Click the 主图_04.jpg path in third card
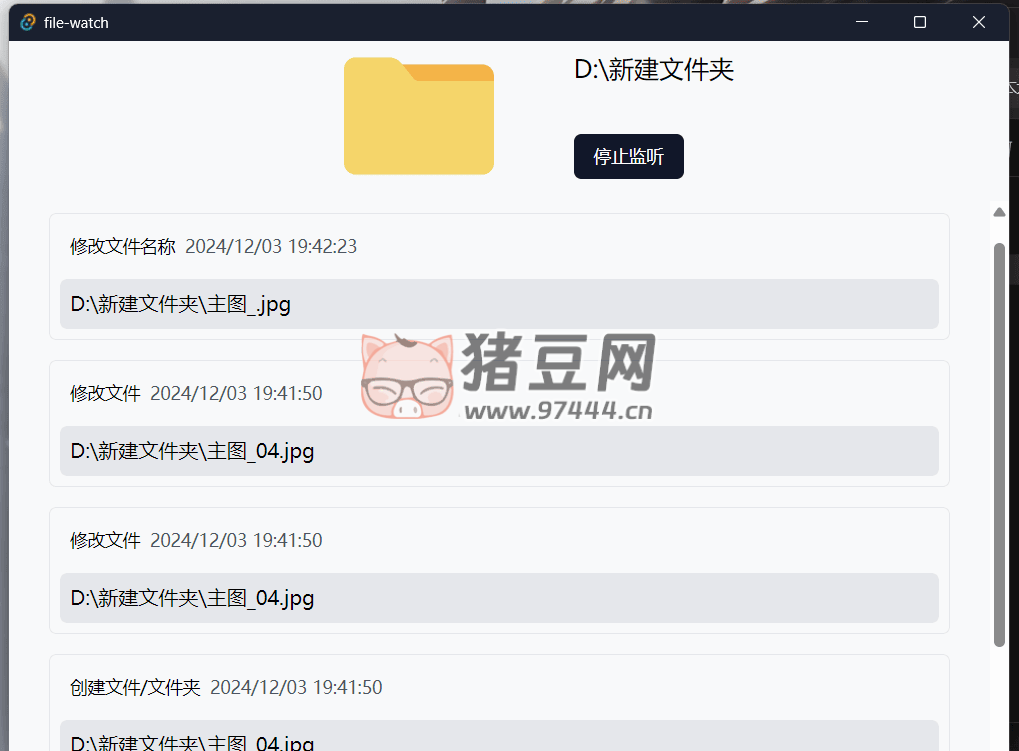 [x=192, y=598]
